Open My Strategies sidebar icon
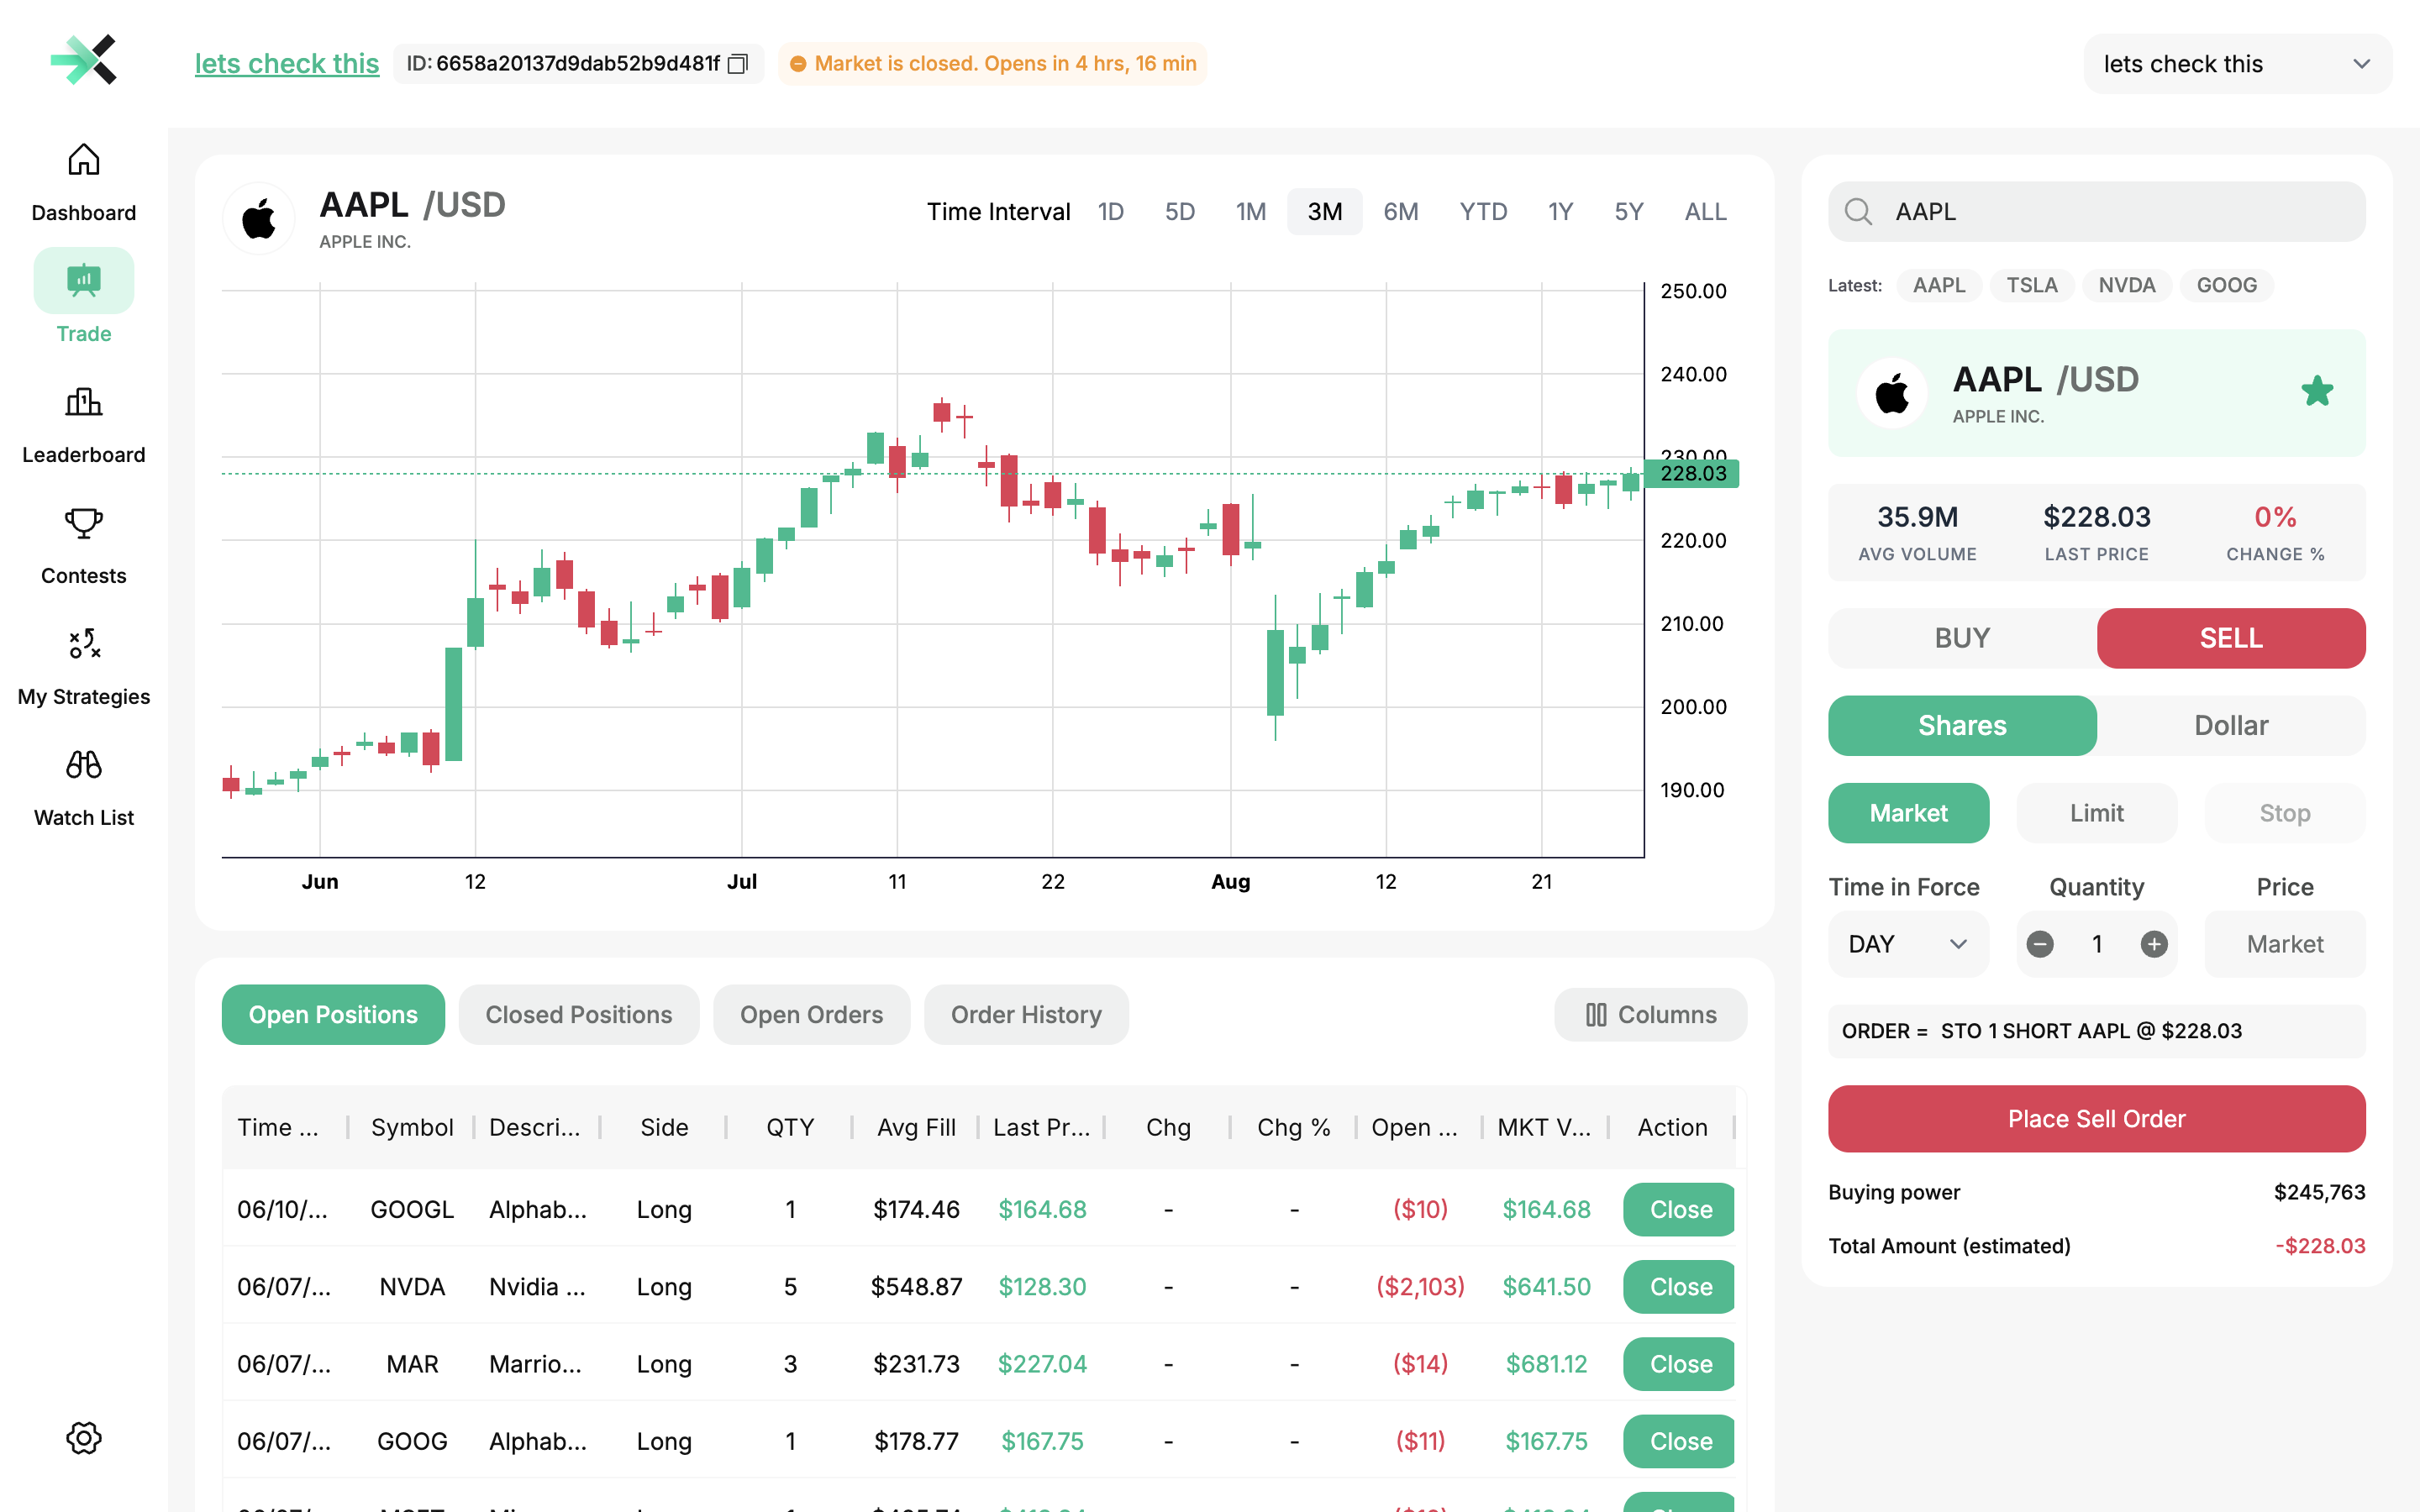2420x1512 pixels. [83, 644]
